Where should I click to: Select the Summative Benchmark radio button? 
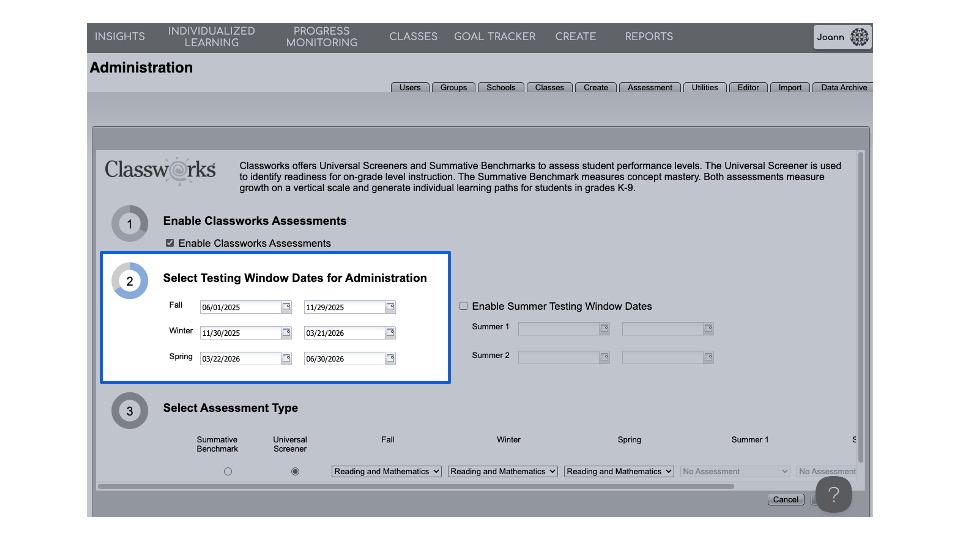(x=228, y=471)
